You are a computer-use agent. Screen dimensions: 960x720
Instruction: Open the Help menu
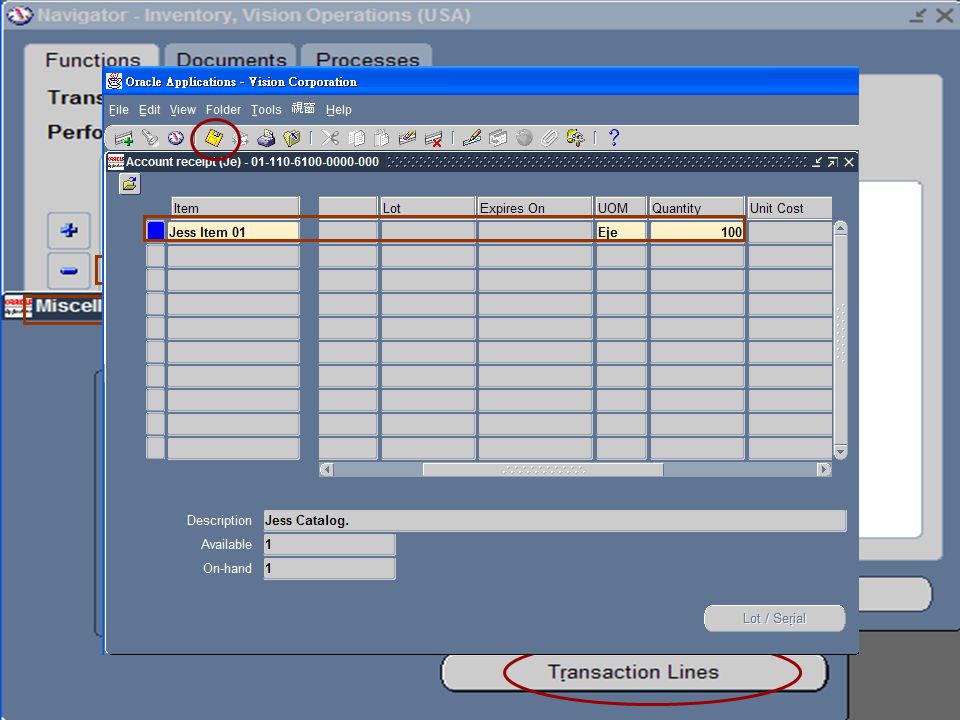339,110
